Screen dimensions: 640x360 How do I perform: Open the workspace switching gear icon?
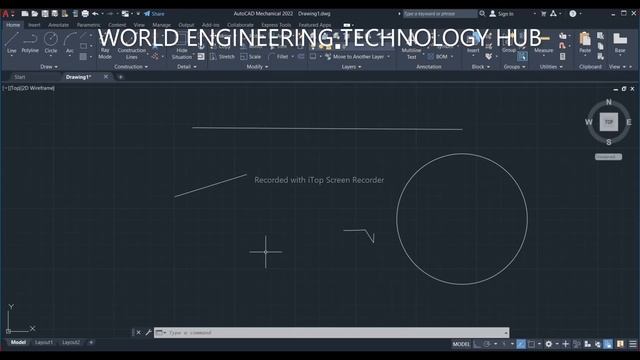coord(549,344)
